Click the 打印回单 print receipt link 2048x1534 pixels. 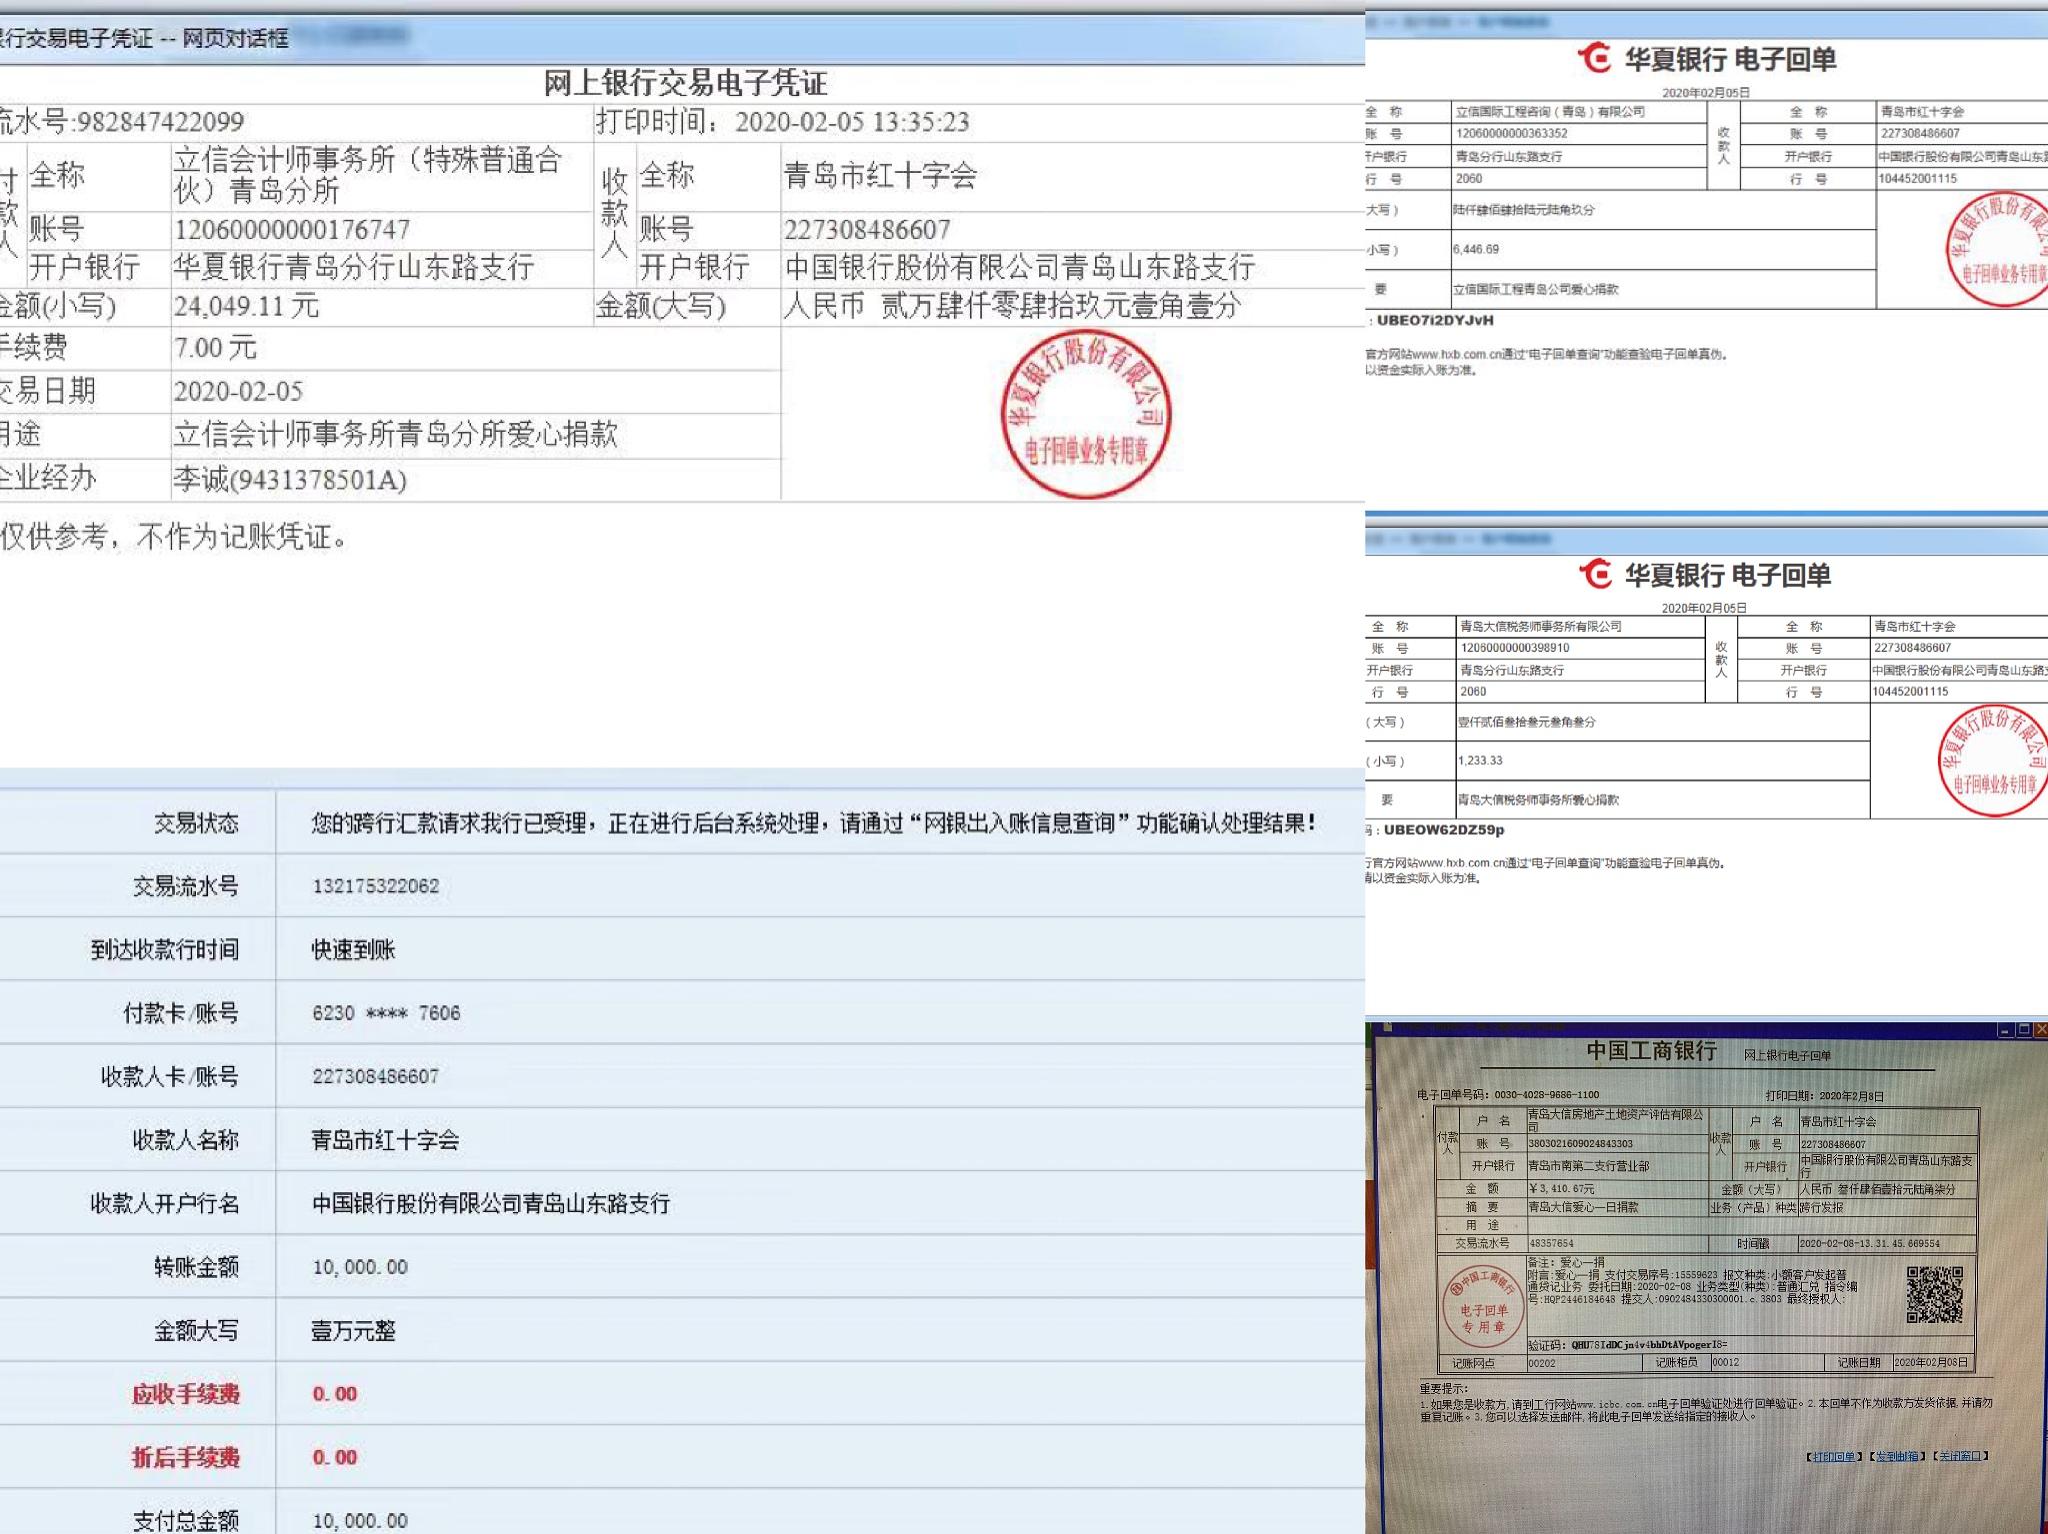pyautogui.click(x=1833, y=1456)
